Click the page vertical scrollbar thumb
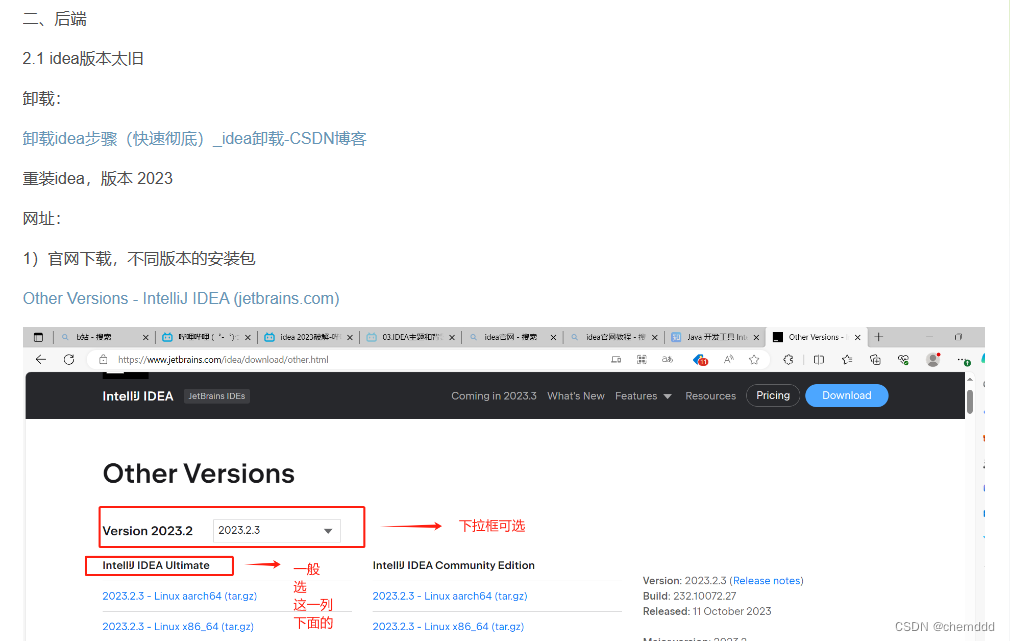1010x641 pixels. pos(969,401)
